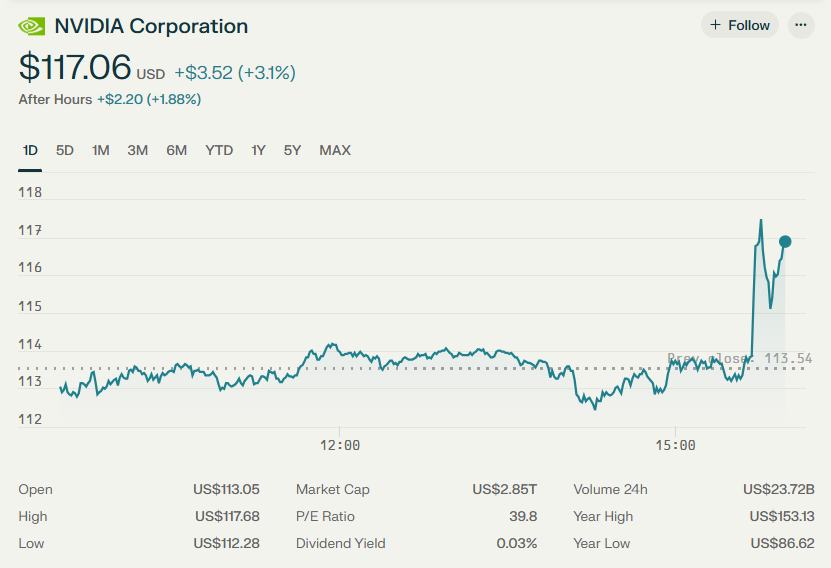Image resolution: width=831 pixels, height=568 pixels.
Task: Click the P/E Ratio value 39.8
Action: coord(523,516)
